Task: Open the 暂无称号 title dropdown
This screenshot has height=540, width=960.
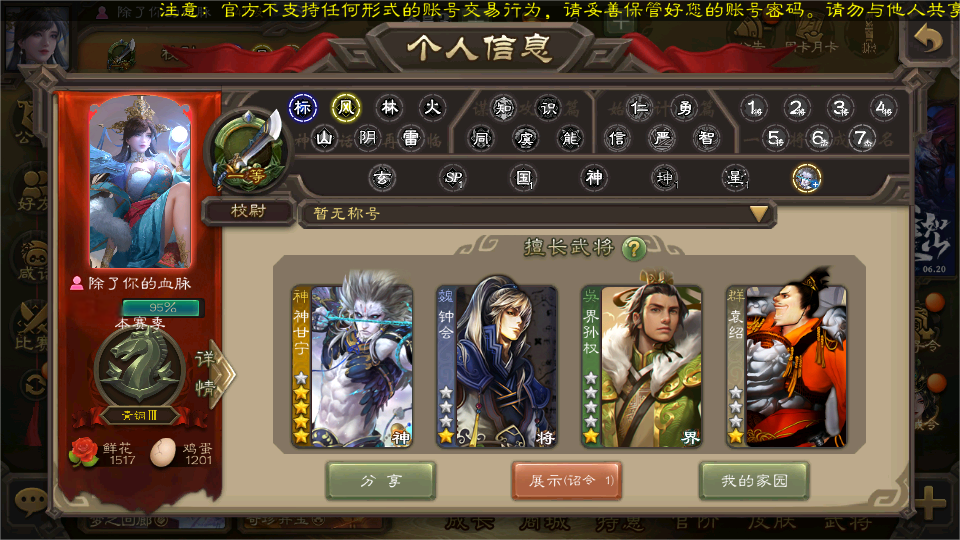Action: pos(537,214)
